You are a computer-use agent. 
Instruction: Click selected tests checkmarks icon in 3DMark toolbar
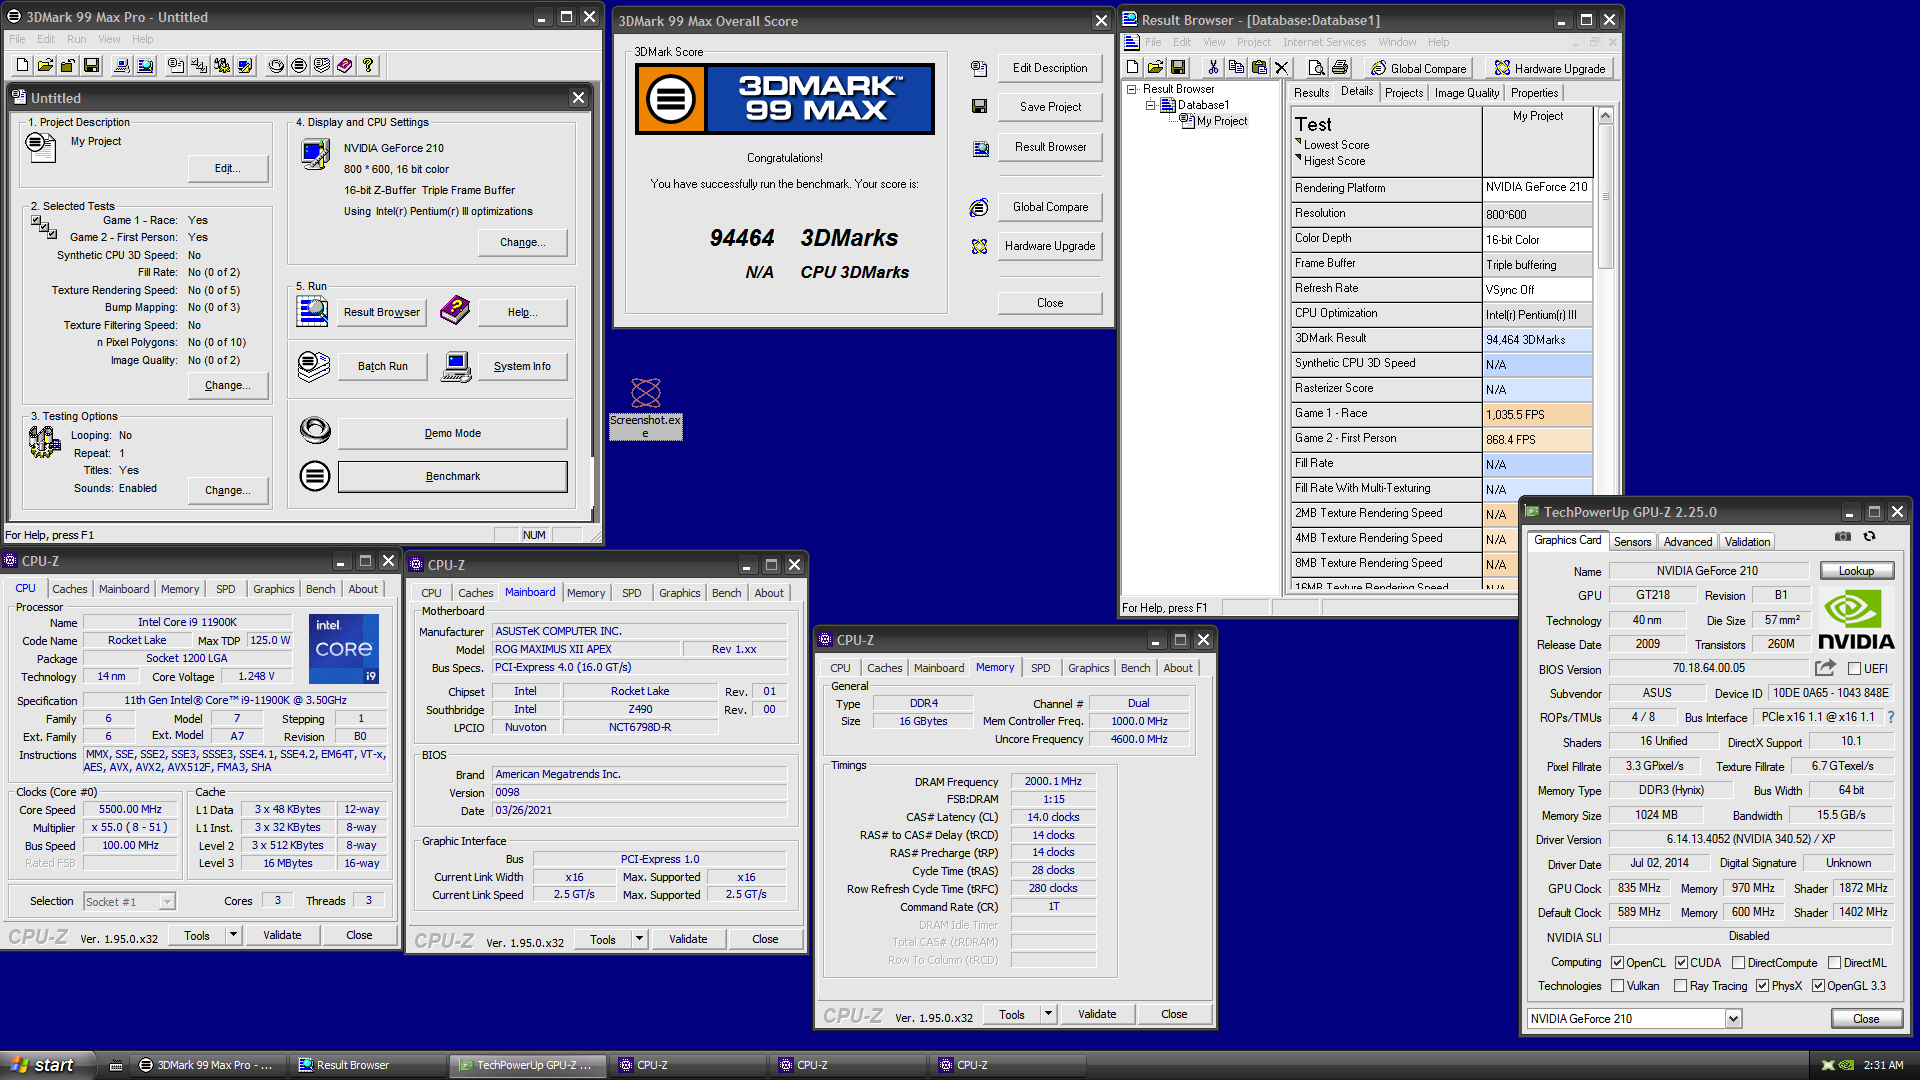point(199,66)
